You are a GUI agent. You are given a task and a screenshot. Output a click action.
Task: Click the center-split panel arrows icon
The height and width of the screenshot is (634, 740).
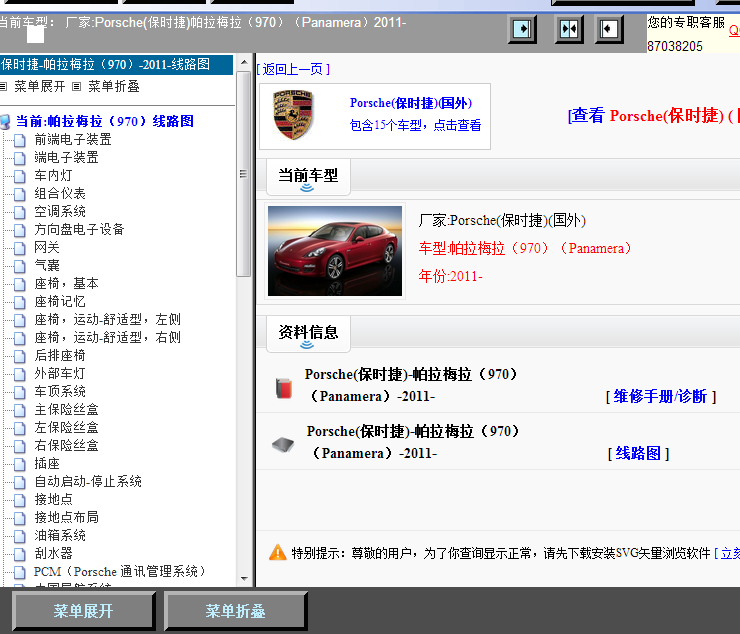[x=569, y=29]
